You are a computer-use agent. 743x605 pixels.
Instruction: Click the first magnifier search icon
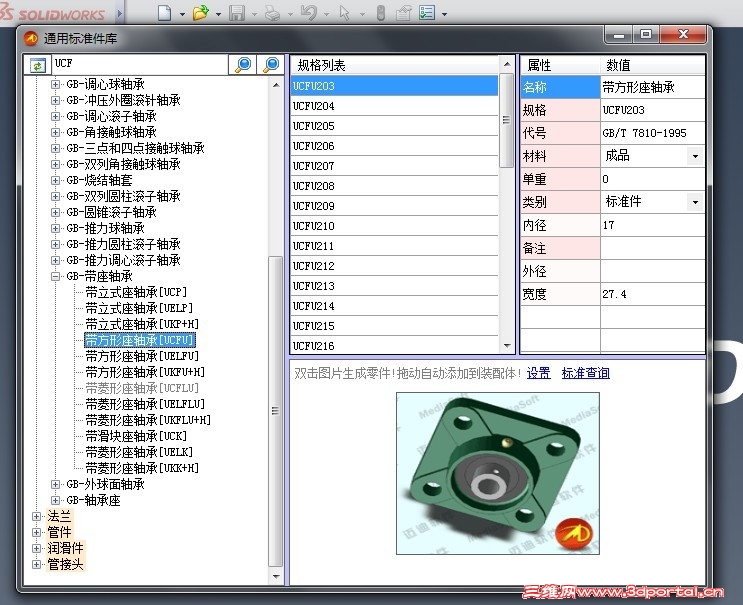(x=243, y=64)
